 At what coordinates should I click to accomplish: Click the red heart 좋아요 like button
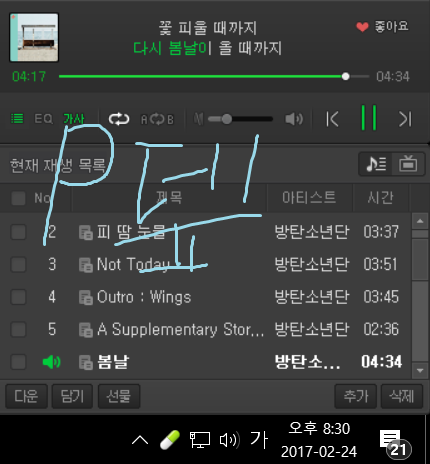click(382, 26)
